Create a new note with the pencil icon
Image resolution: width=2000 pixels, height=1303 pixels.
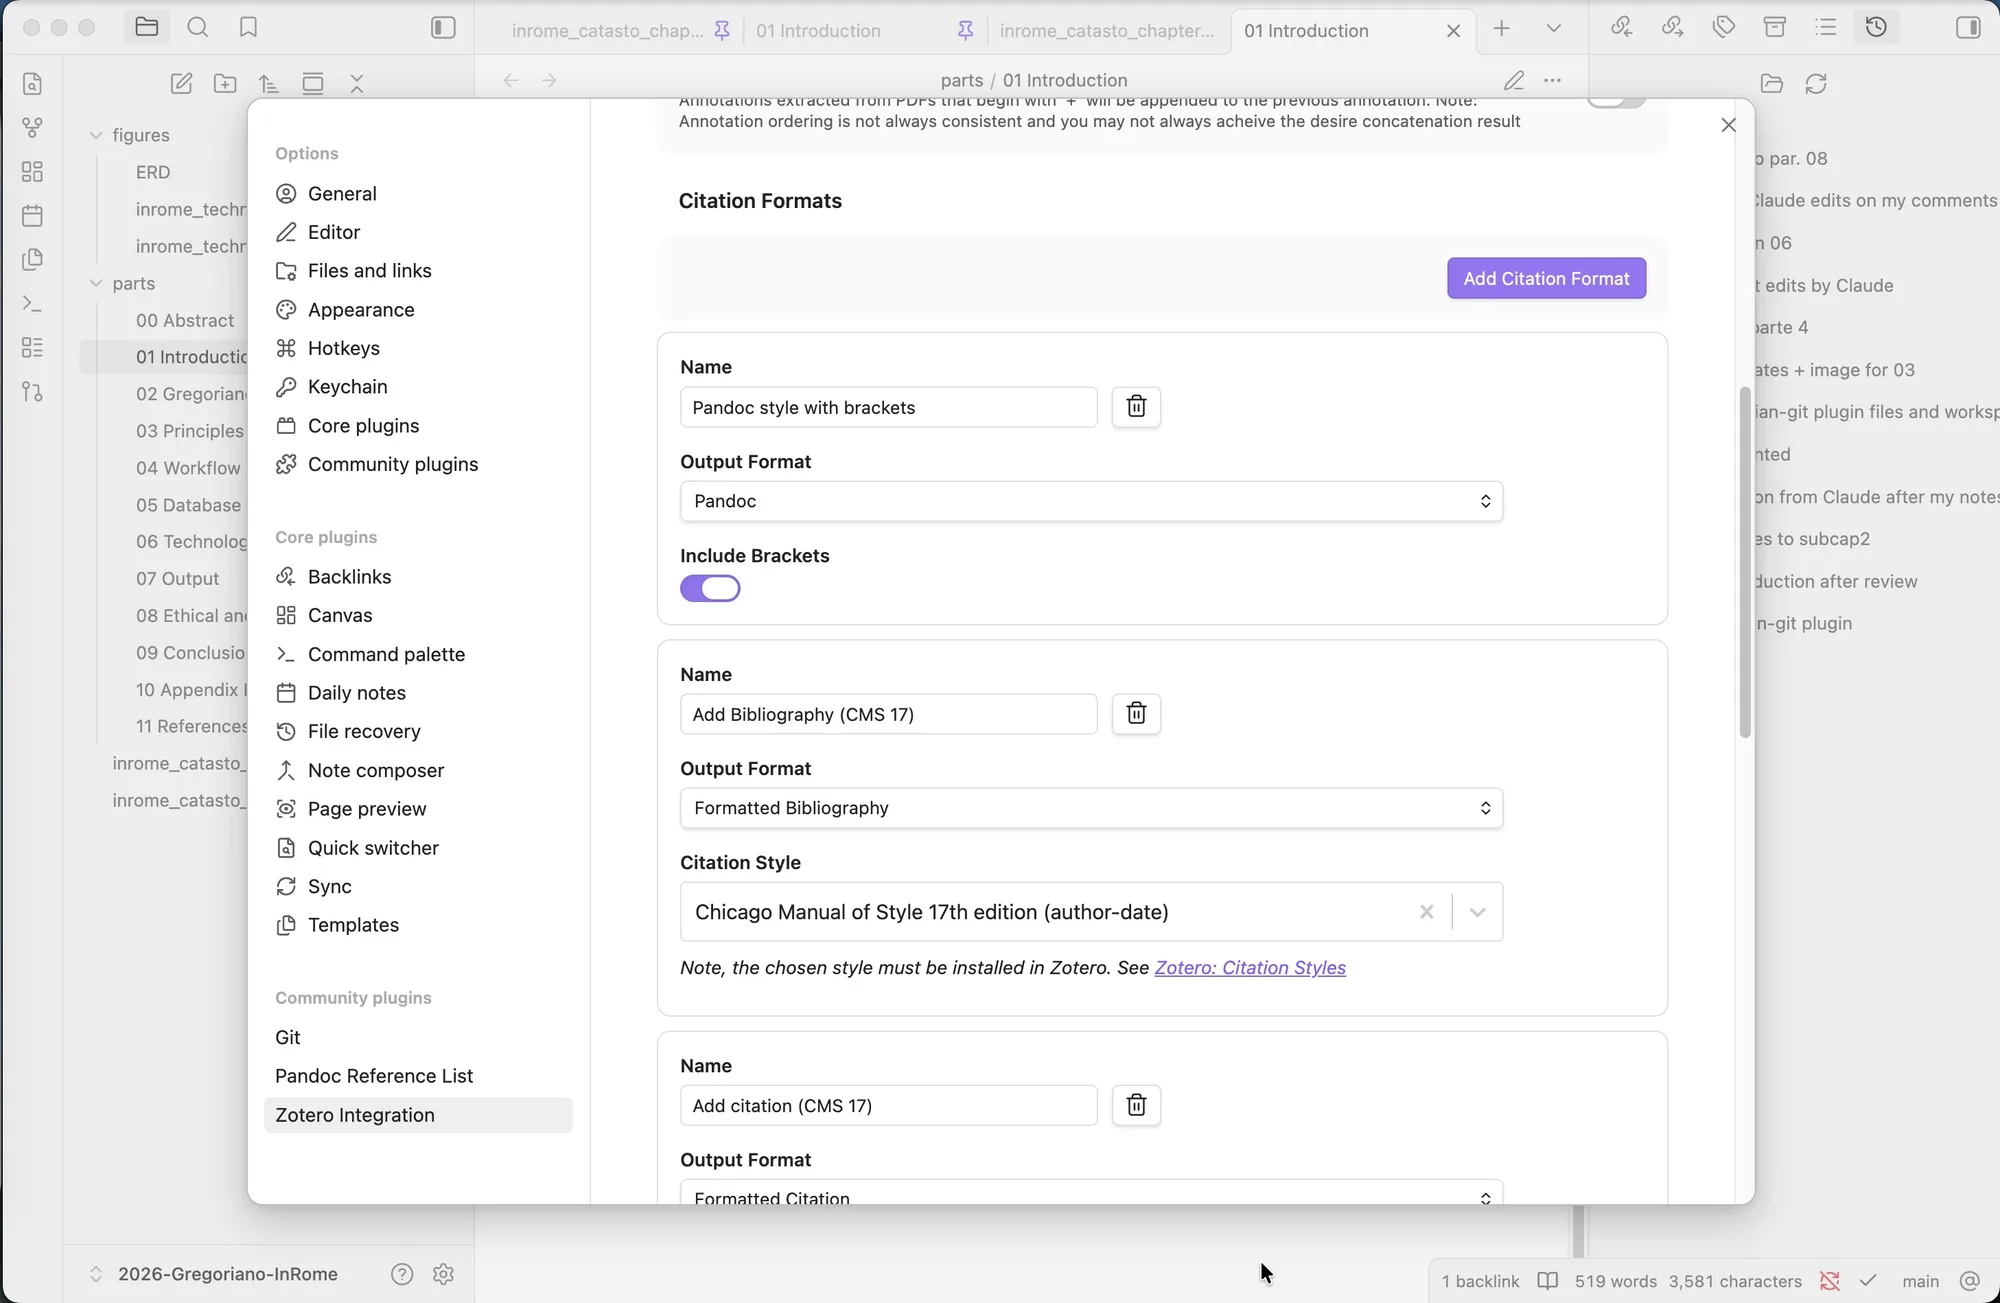181,83
